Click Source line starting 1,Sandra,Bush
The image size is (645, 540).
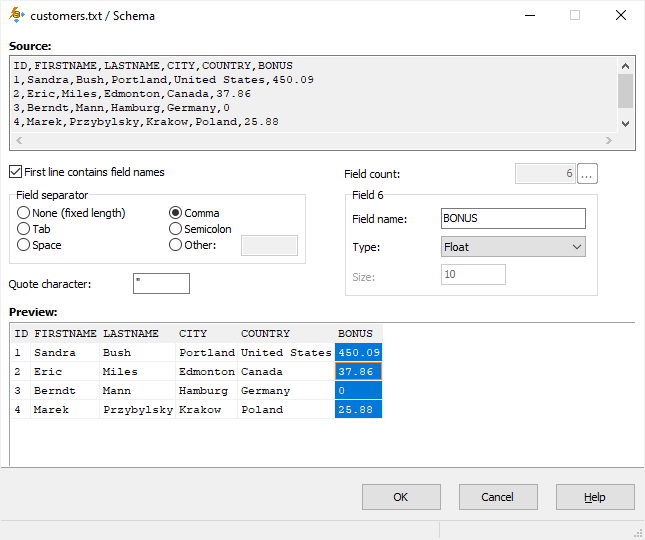(163, 79)
